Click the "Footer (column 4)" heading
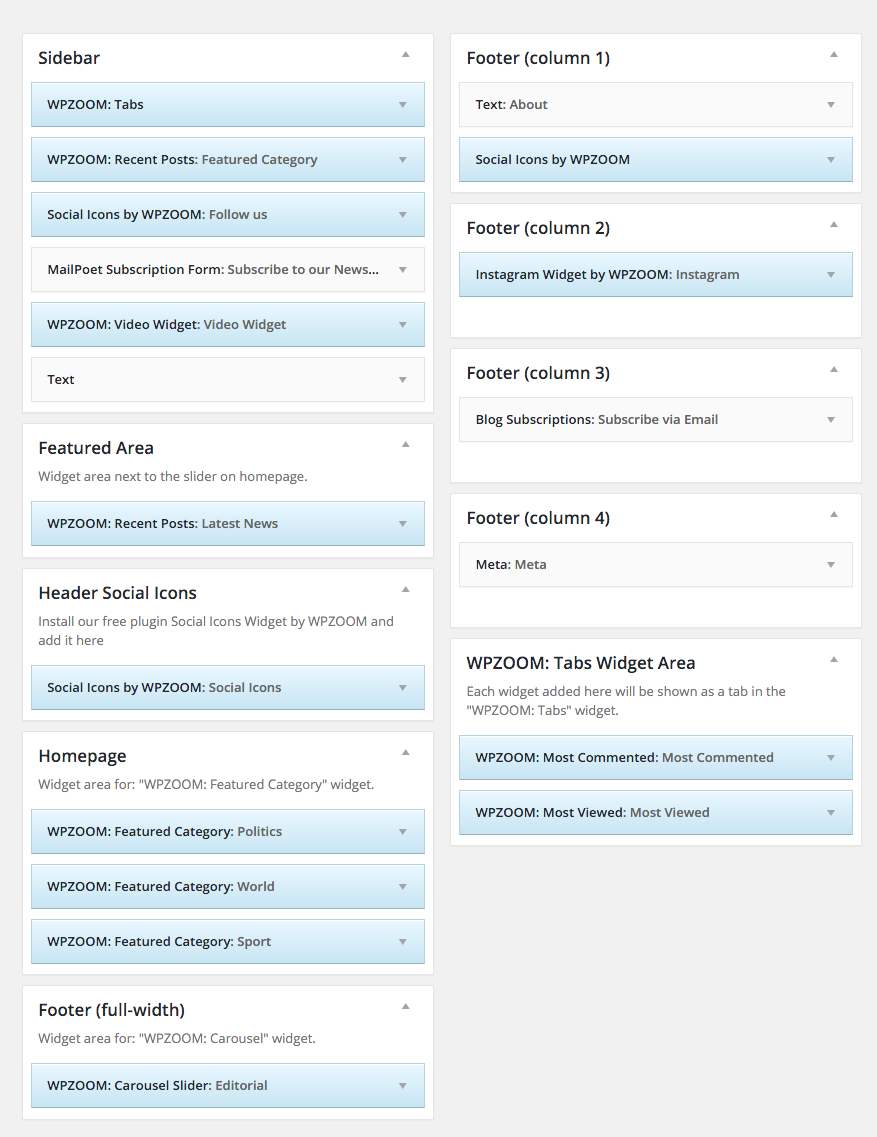Image resolution: width=877 pixels, height=1137 pixels. point(538,518)
